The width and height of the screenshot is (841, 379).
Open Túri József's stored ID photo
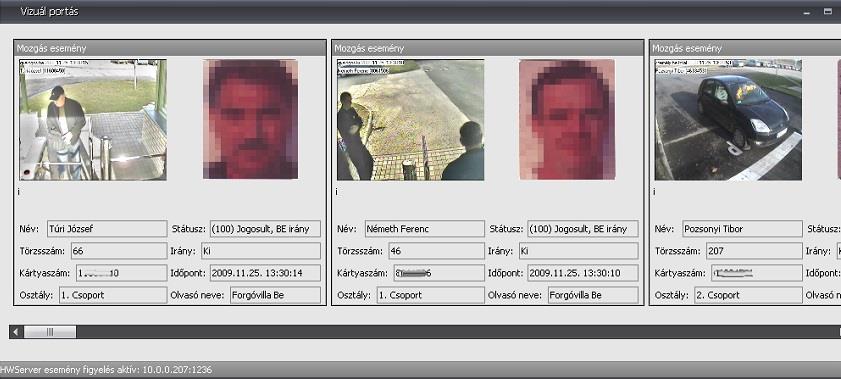[250, 119]
